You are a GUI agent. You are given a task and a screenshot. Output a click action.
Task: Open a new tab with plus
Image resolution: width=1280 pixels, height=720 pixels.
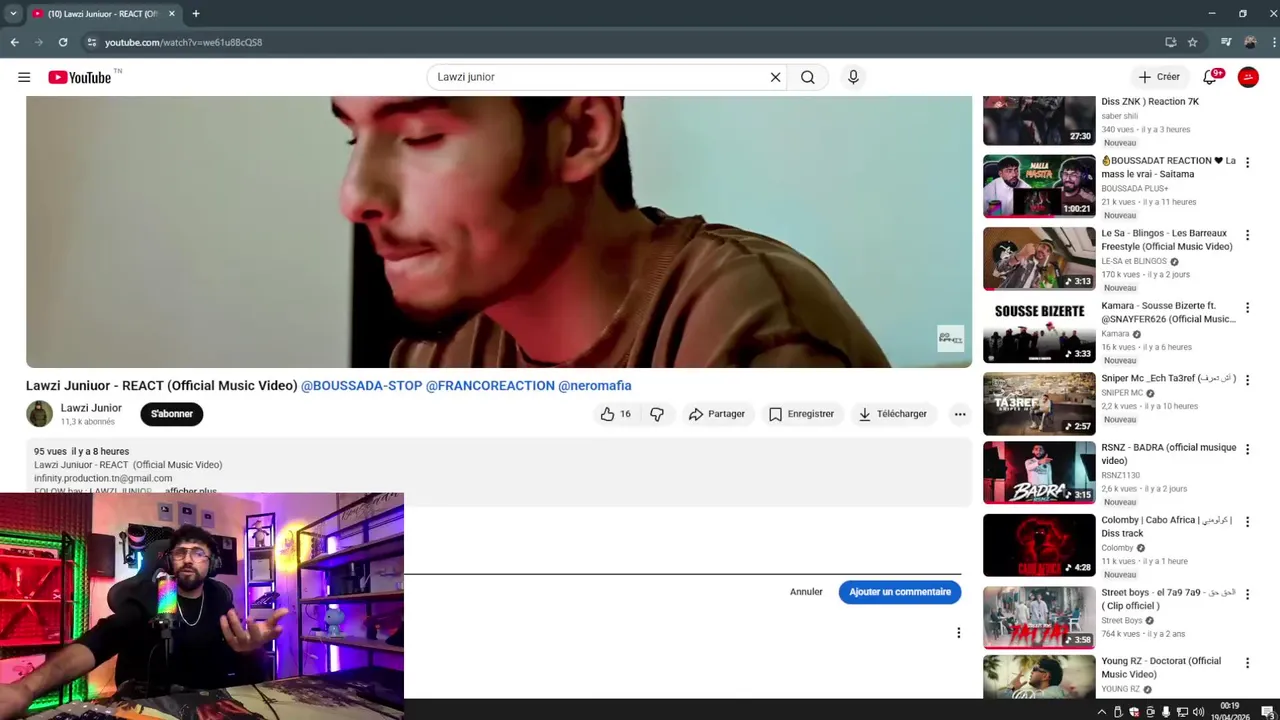196,14
